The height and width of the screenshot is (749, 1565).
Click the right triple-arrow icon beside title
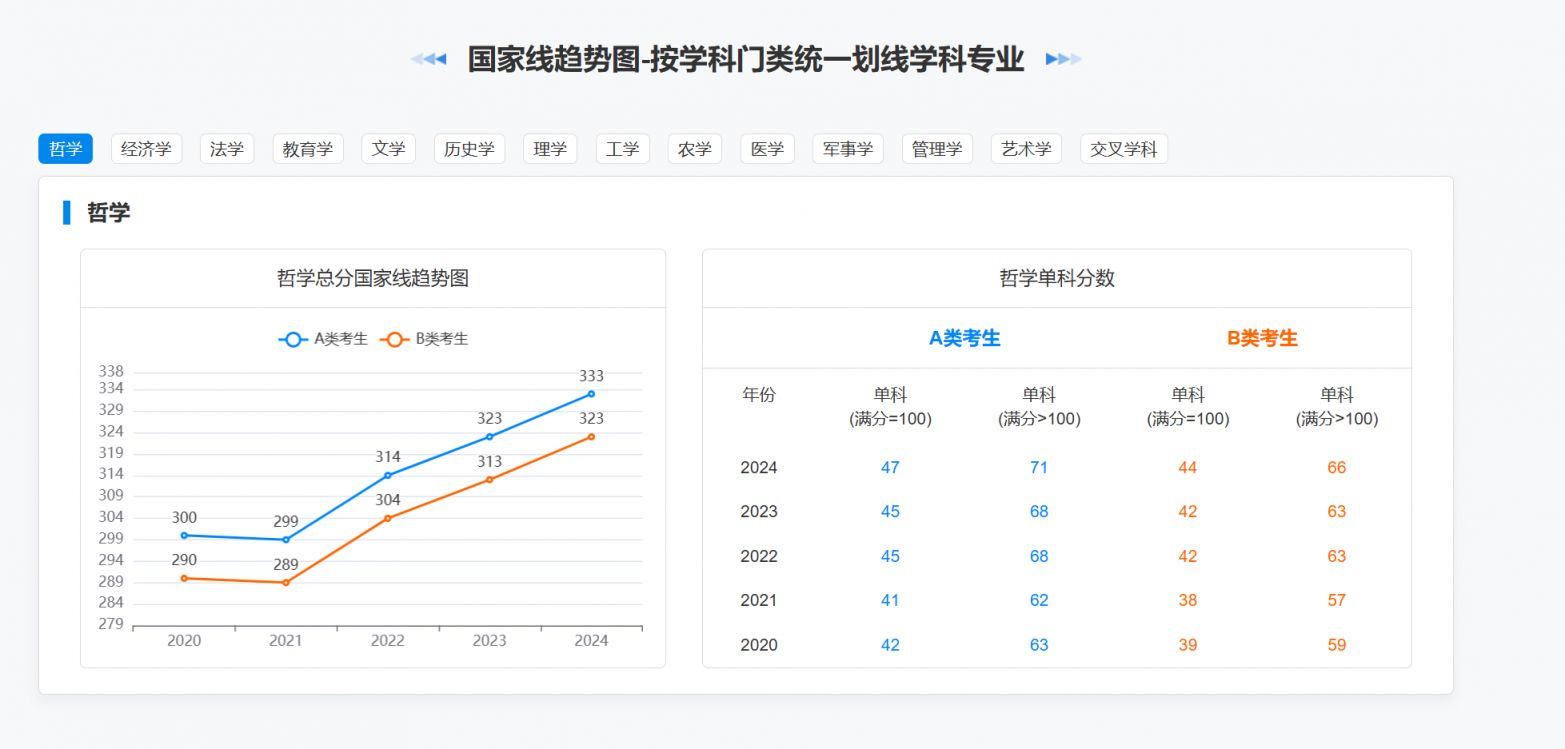coord(1064,59)
